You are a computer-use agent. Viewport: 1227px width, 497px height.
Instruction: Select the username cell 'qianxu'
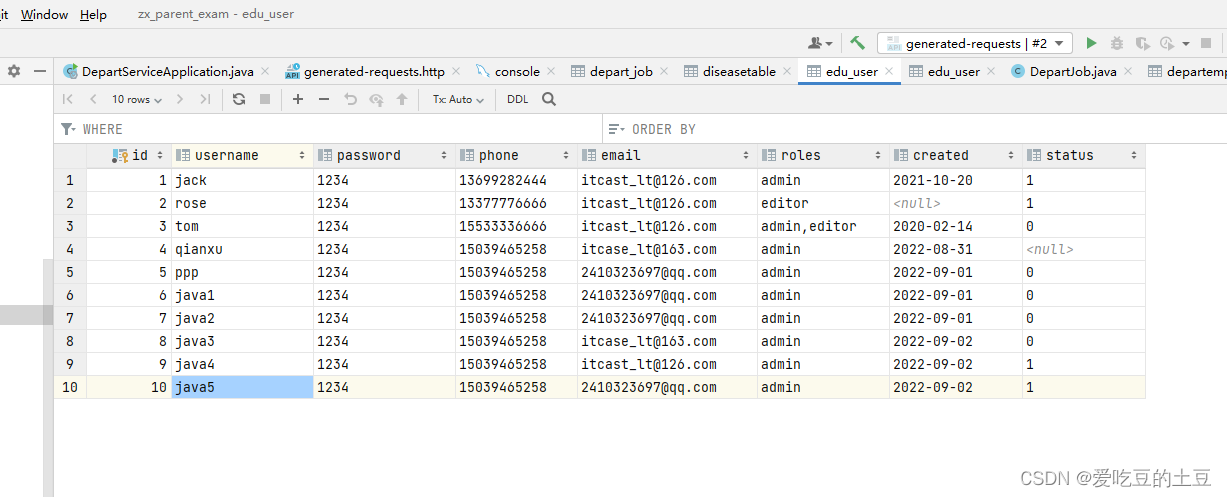coord(242,249)
